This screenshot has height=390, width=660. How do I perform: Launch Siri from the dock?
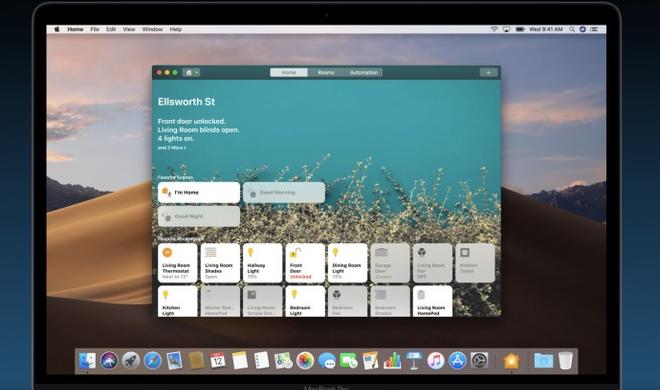pos(109,361)
